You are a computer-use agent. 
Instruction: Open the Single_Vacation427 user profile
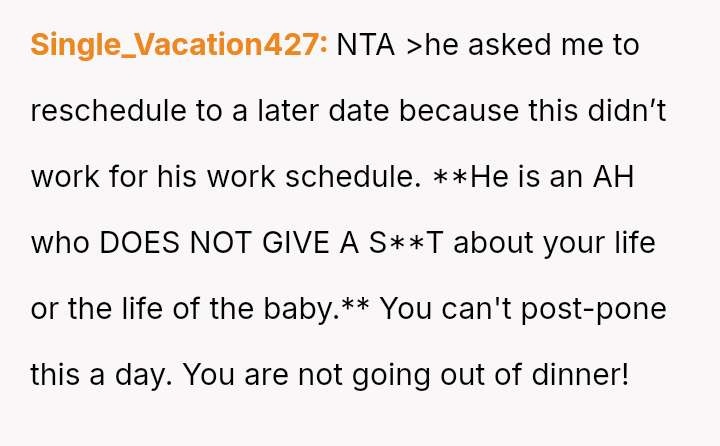point(179,45)
